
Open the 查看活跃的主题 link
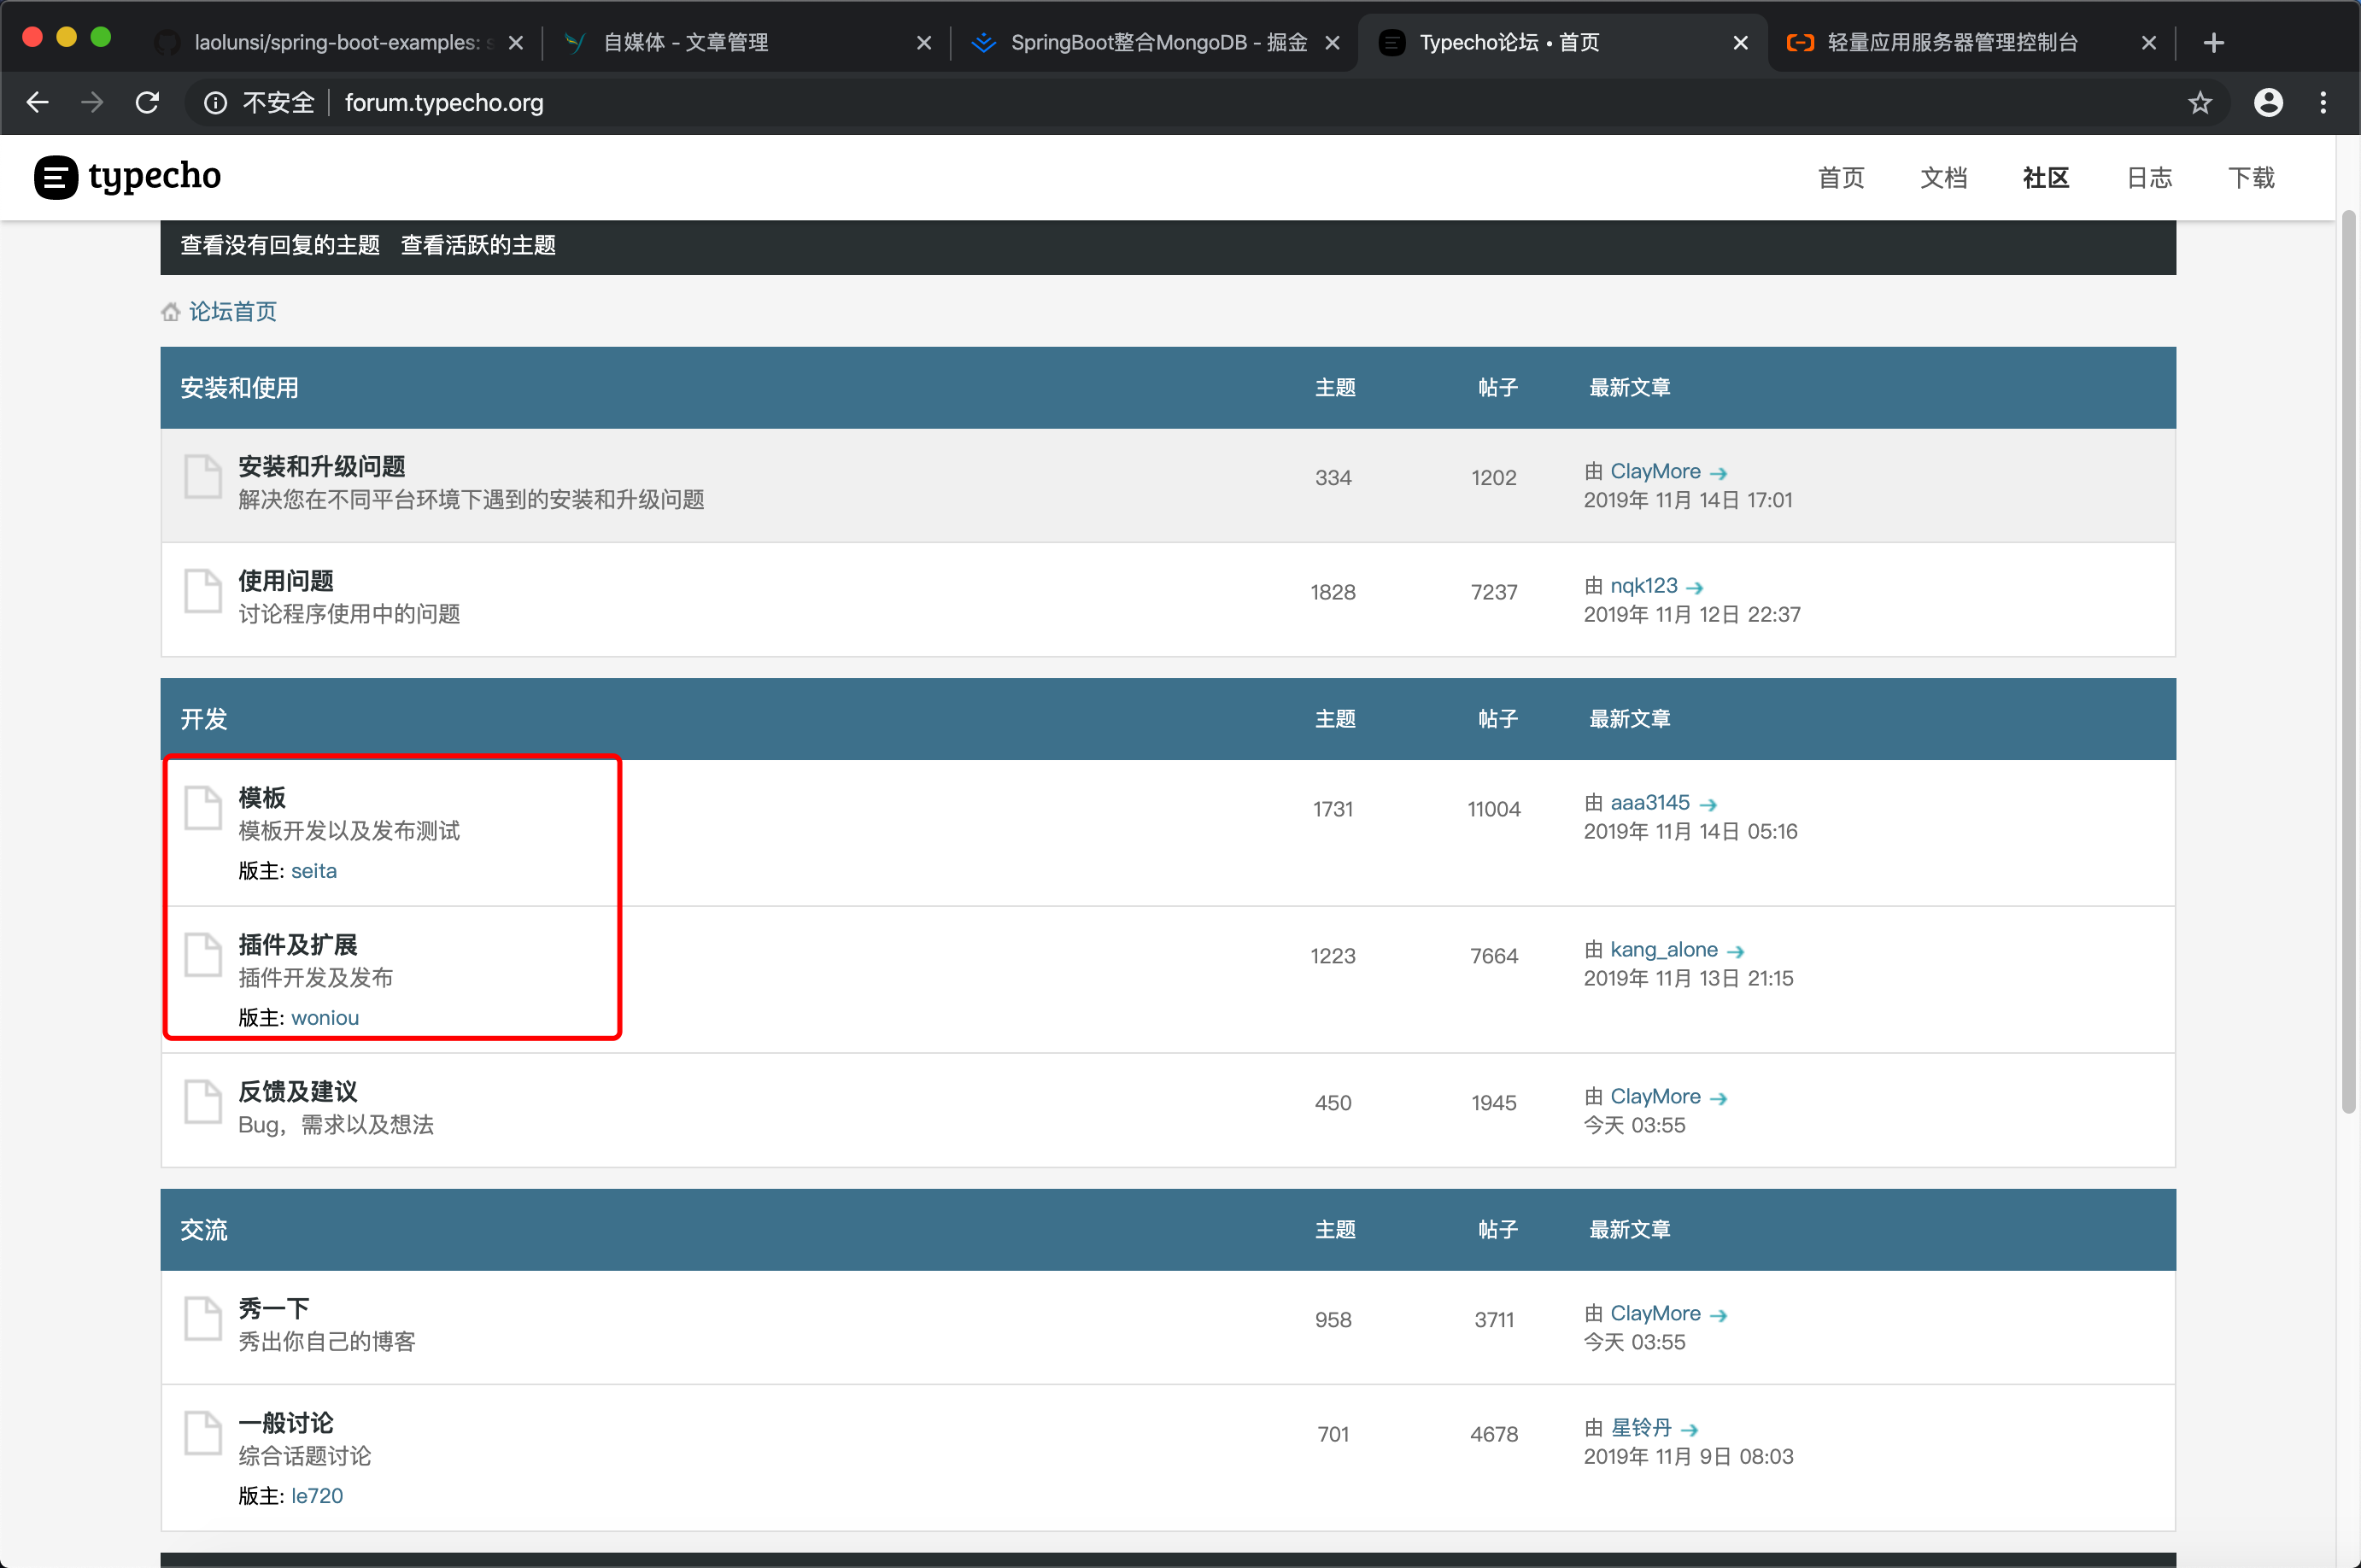click(477, 245)
